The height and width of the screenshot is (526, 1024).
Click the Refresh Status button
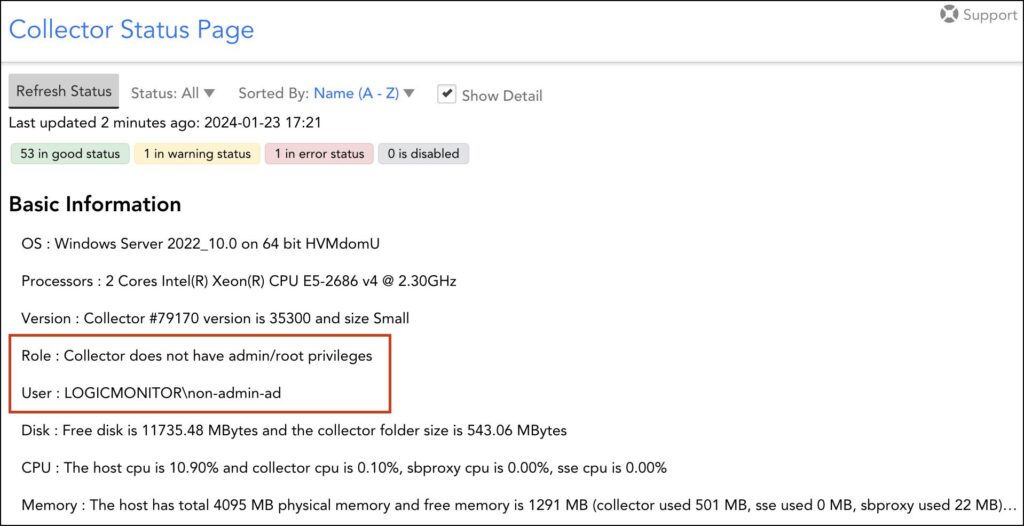point(64,91)
